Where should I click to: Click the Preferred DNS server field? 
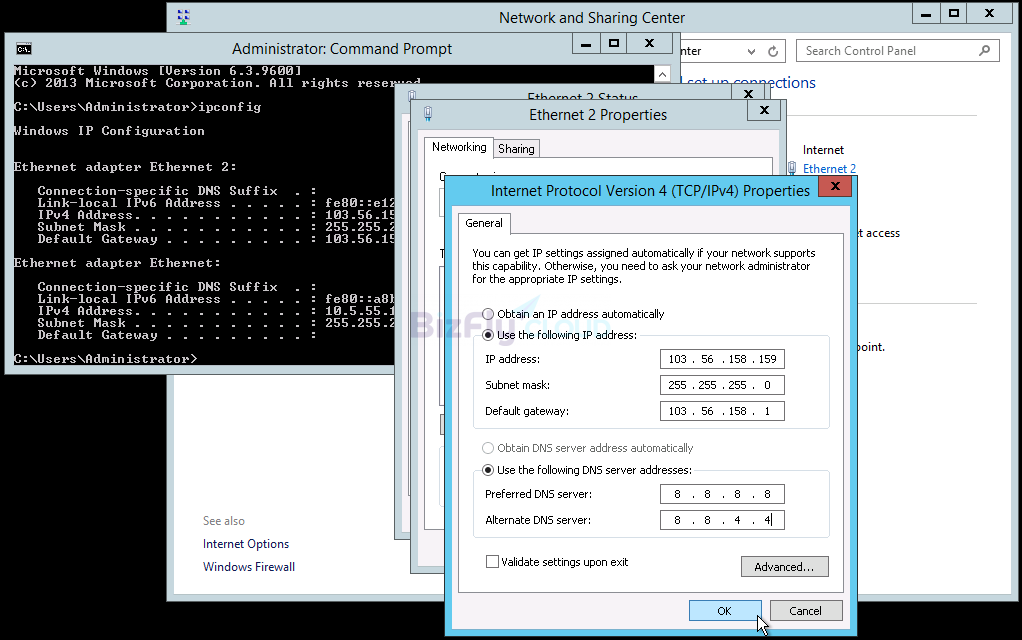coord(722,494)
